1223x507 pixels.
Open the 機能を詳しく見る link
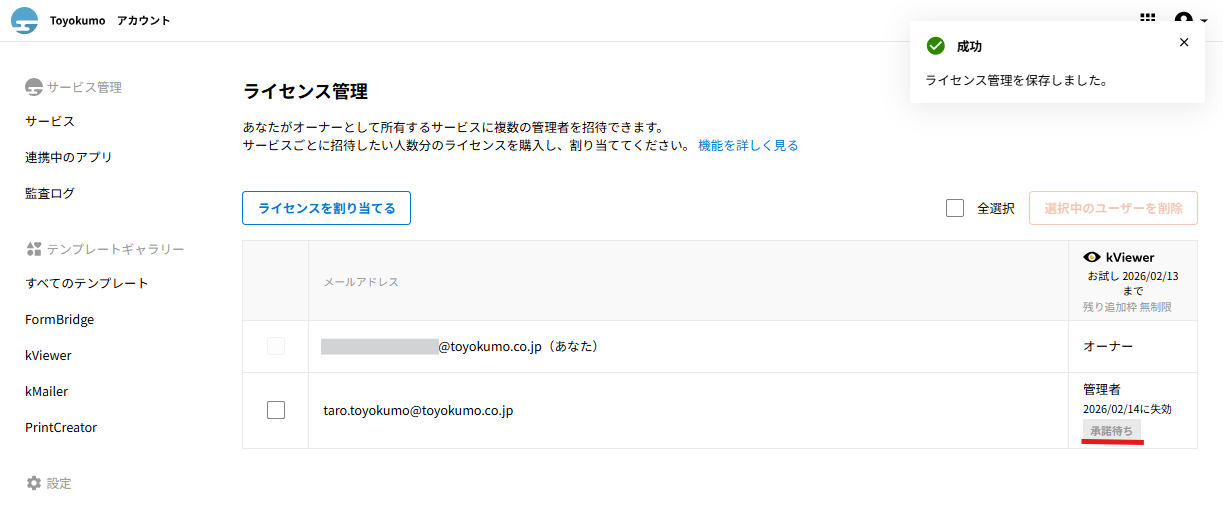[748, 145]
